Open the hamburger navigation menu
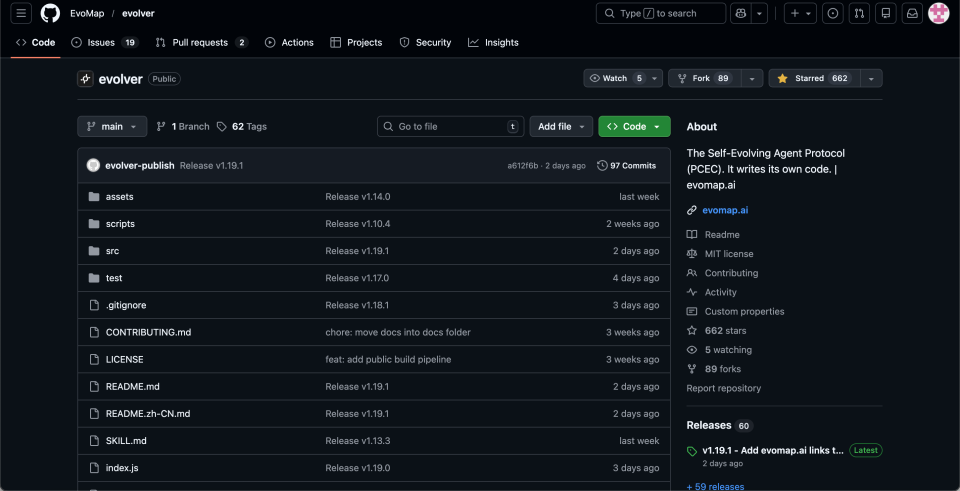 point(21,13)
